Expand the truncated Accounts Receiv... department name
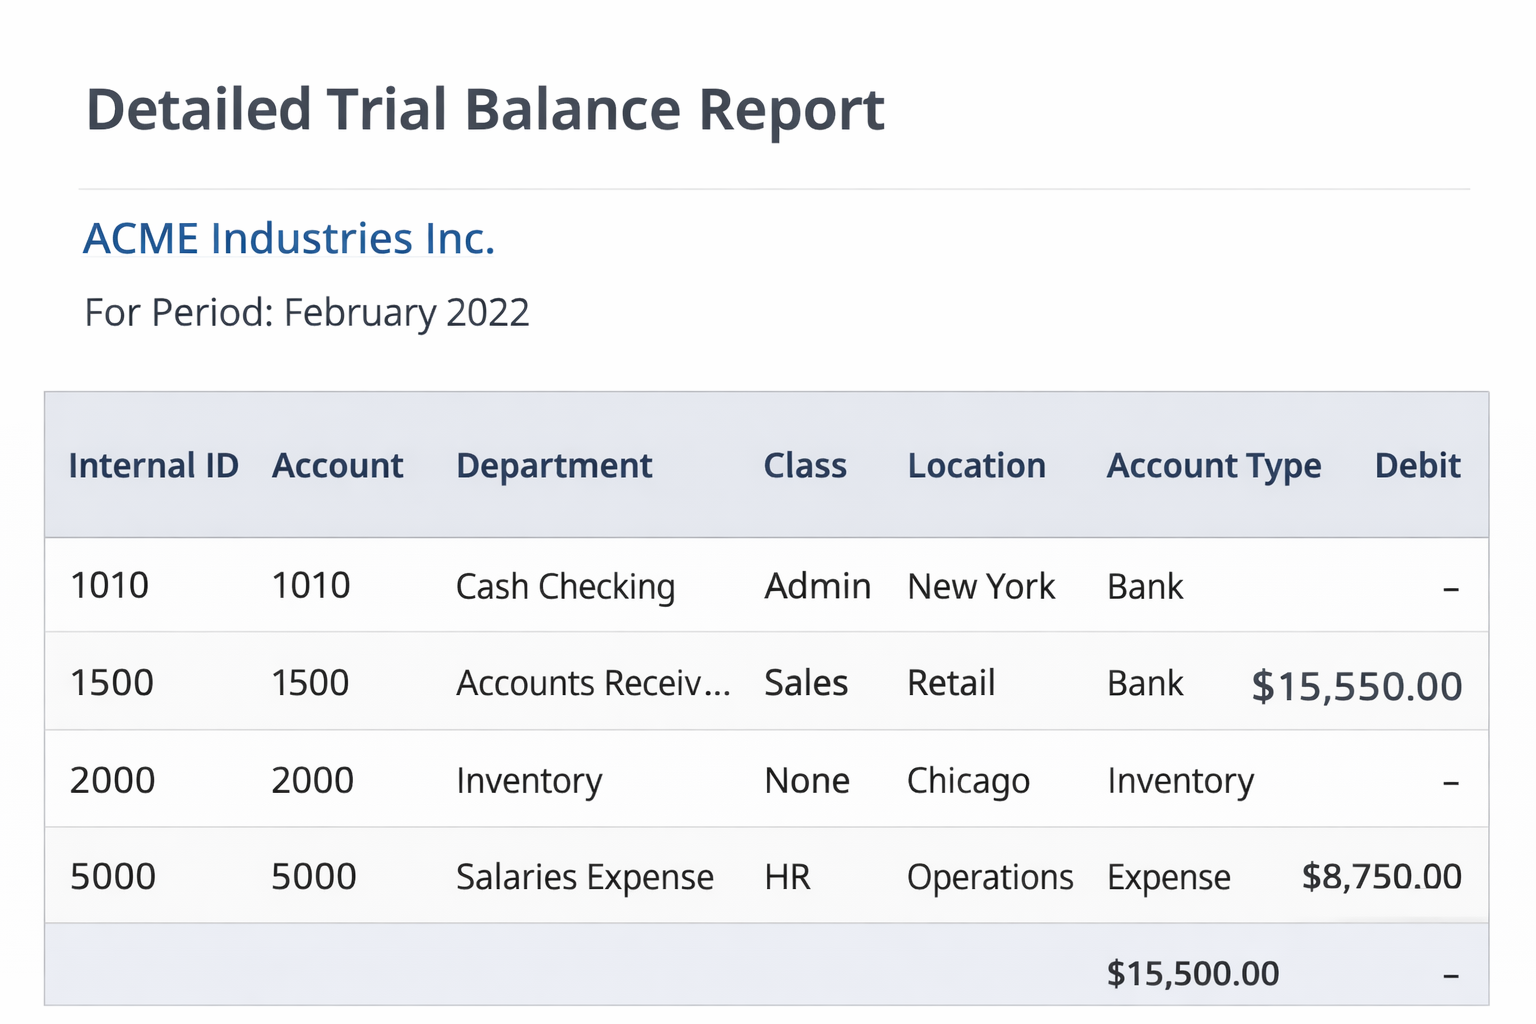 point(593,683)
